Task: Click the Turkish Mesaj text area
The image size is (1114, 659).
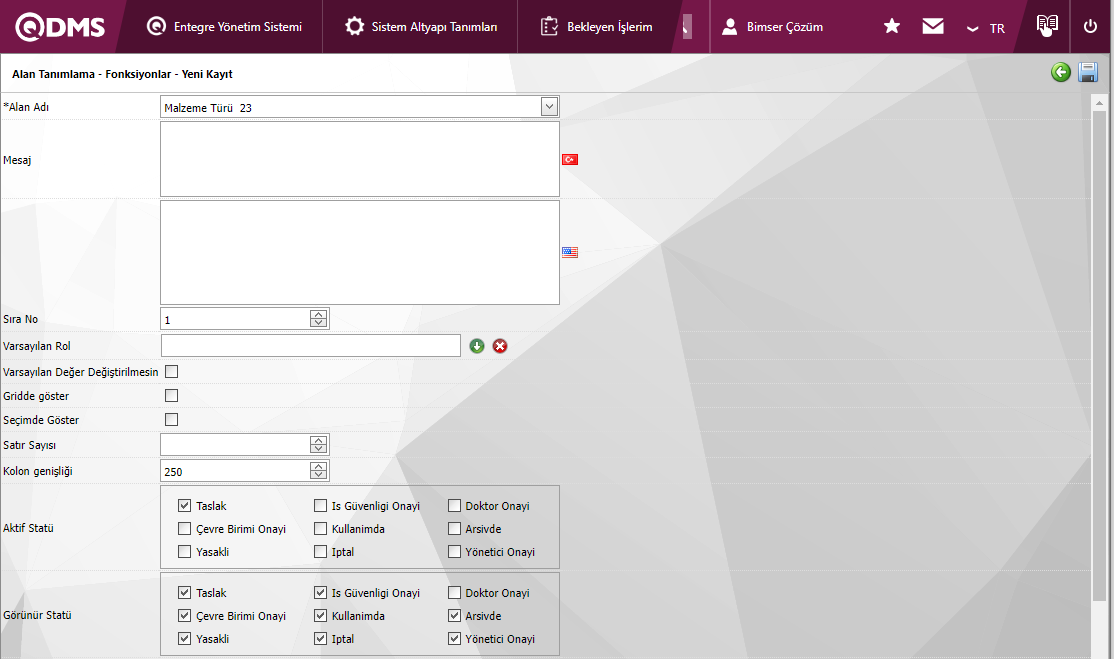Action: tap(359, 159)
